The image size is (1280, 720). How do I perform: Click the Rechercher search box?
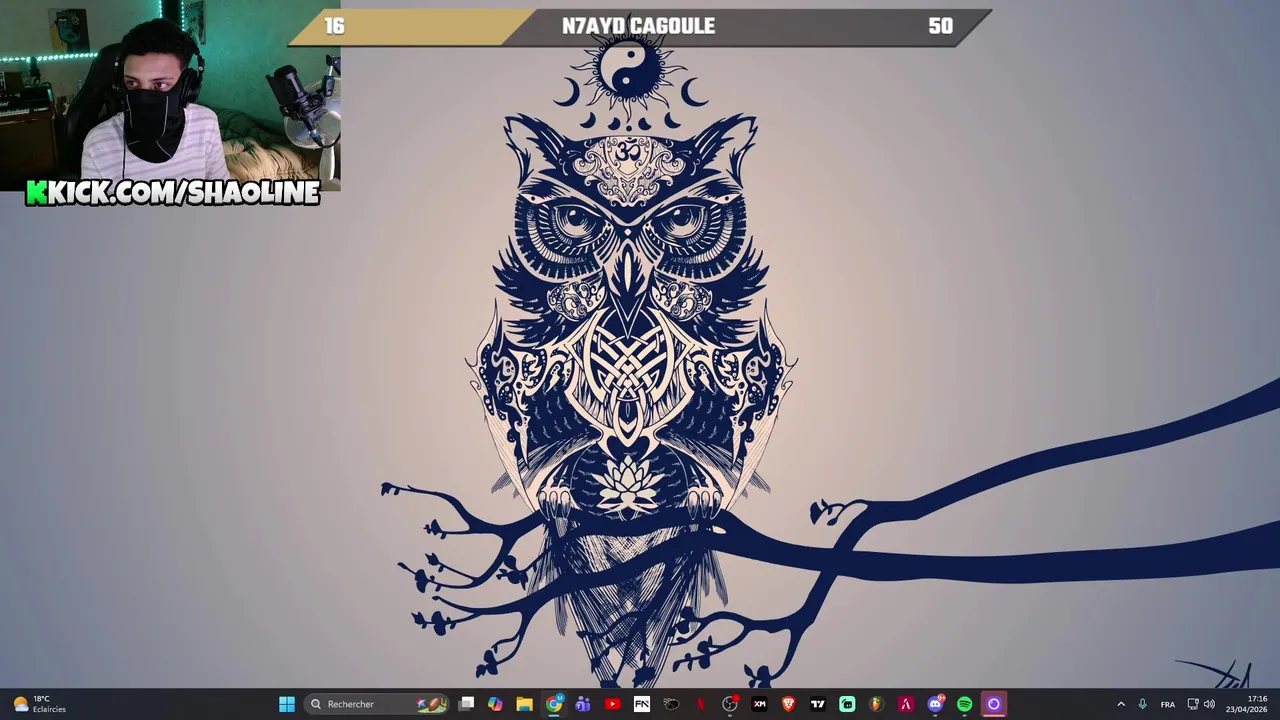pos(376,704)
